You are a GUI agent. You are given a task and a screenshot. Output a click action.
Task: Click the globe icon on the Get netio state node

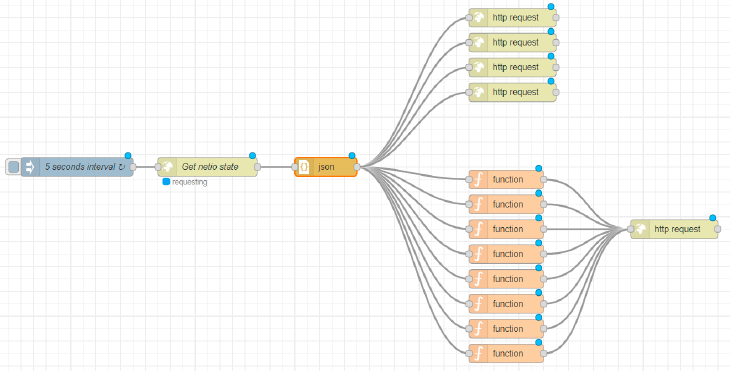[x=167, y=167]
